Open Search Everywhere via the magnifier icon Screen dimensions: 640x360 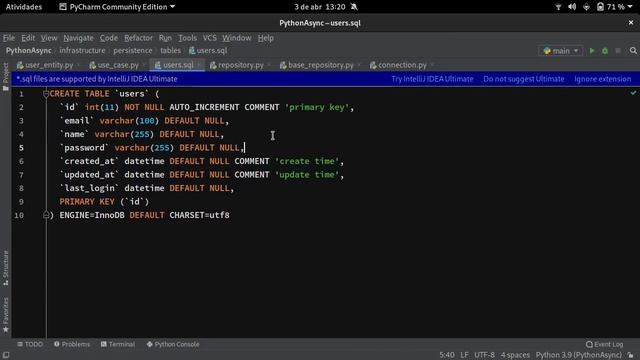[x=633, y=51]
